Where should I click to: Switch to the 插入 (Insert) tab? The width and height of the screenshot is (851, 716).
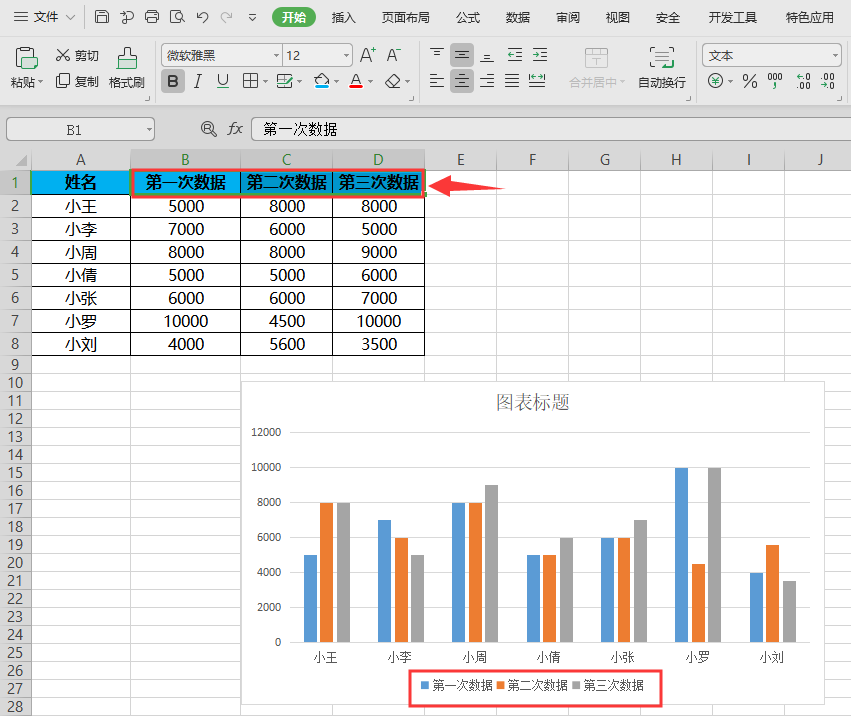click(x=343, y=17)
